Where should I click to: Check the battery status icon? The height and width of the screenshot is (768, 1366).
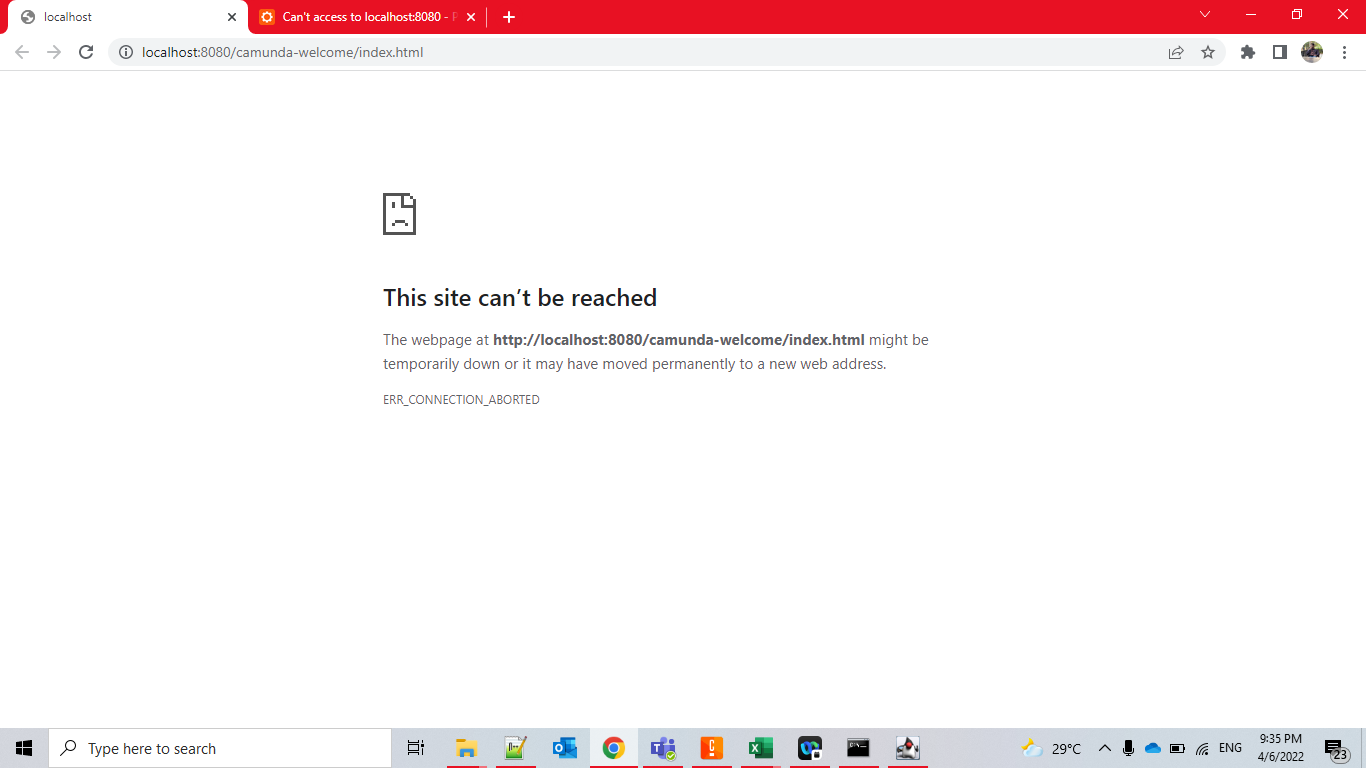tap(1177, 748)
